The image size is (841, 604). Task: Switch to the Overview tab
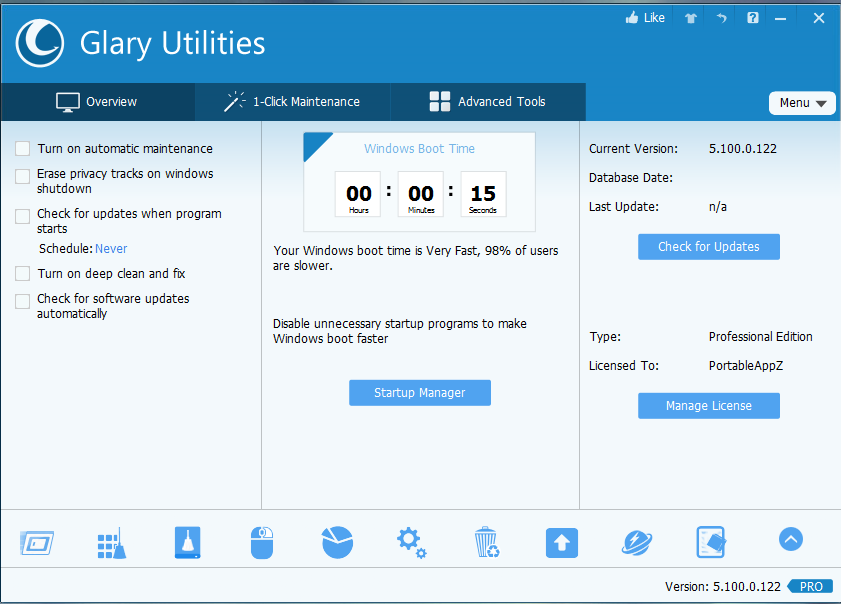[98, 102]
